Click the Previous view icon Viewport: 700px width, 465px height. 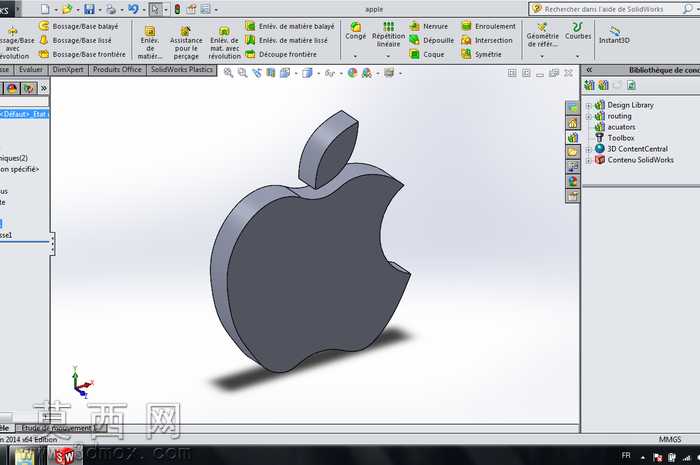pyautogui.click(x=257, y=72)
